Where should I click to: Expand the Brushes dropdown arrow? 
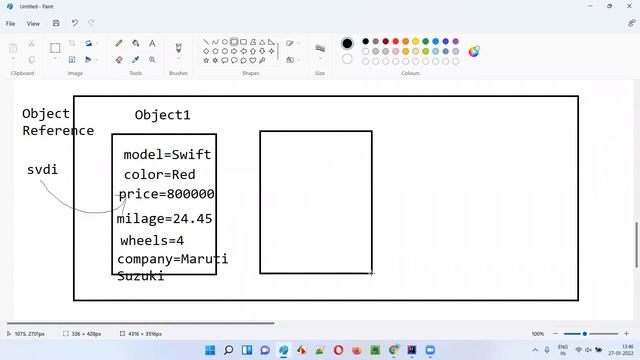point(178,59)
